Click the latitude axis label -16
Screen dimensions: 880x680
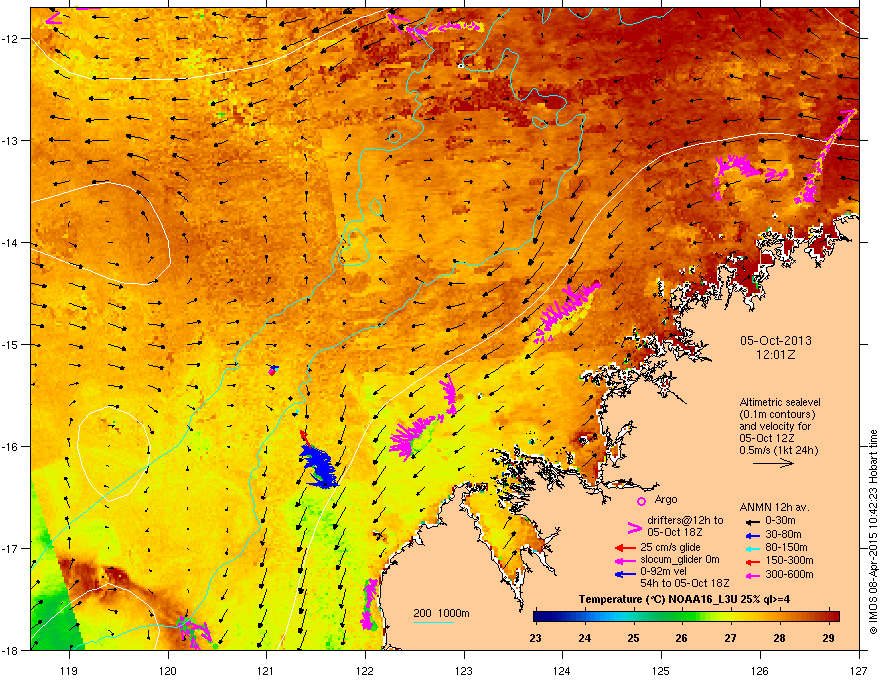tap(10, 447)
